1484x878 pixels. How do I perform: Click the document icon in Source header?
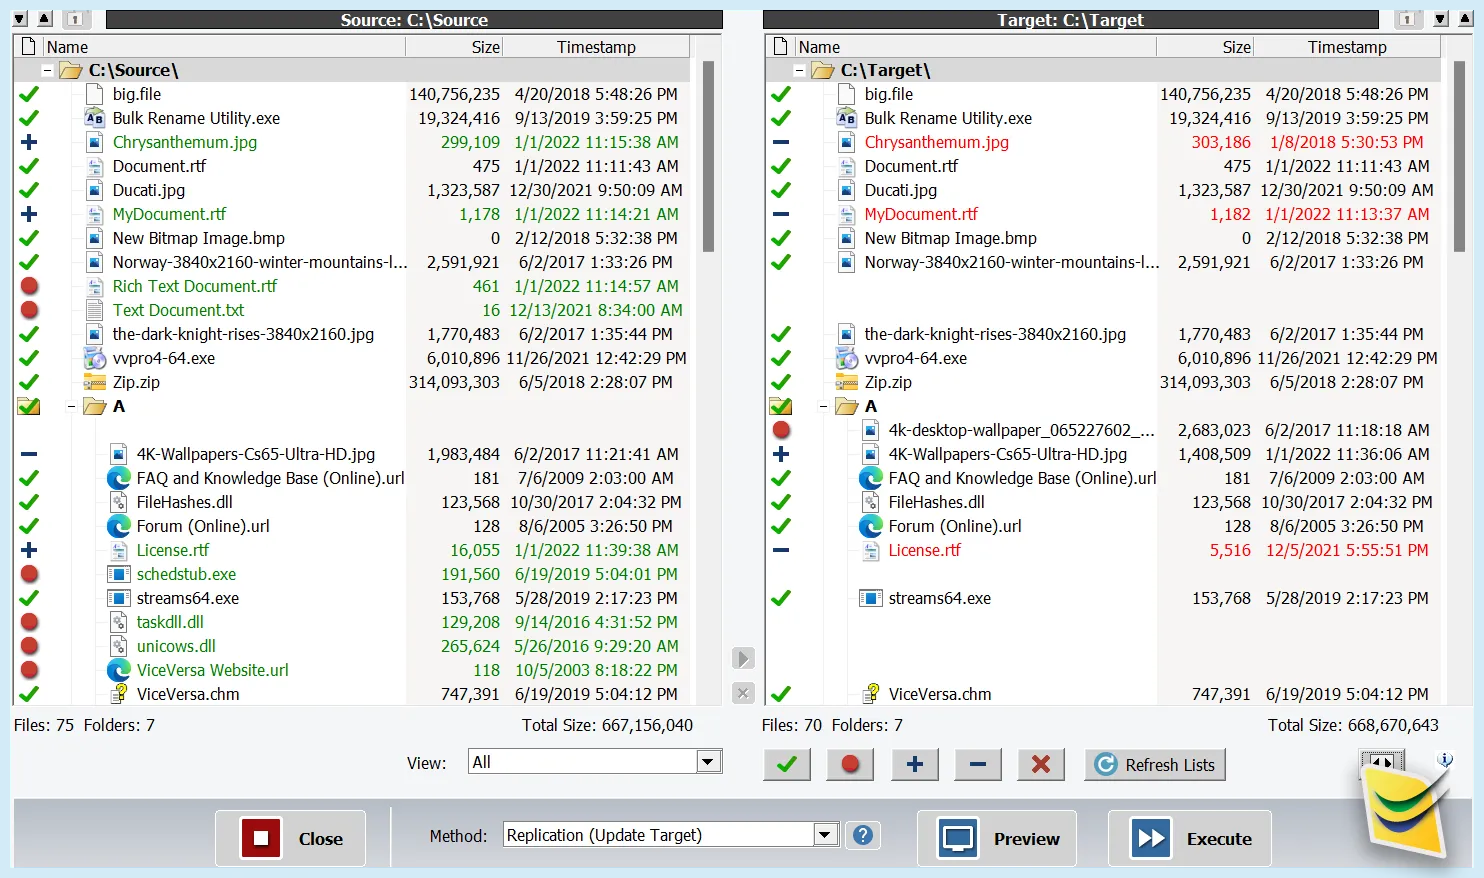click(x=29, y=46)
